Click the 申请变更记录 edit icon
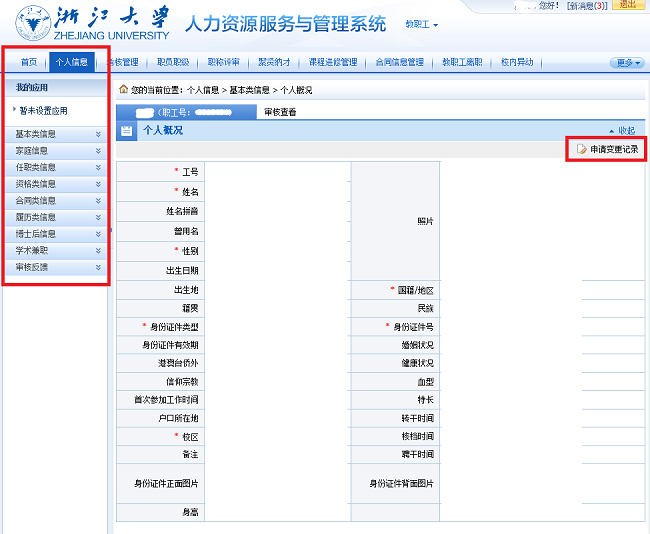Screen dimensions: 650x534 coord(581,149)
